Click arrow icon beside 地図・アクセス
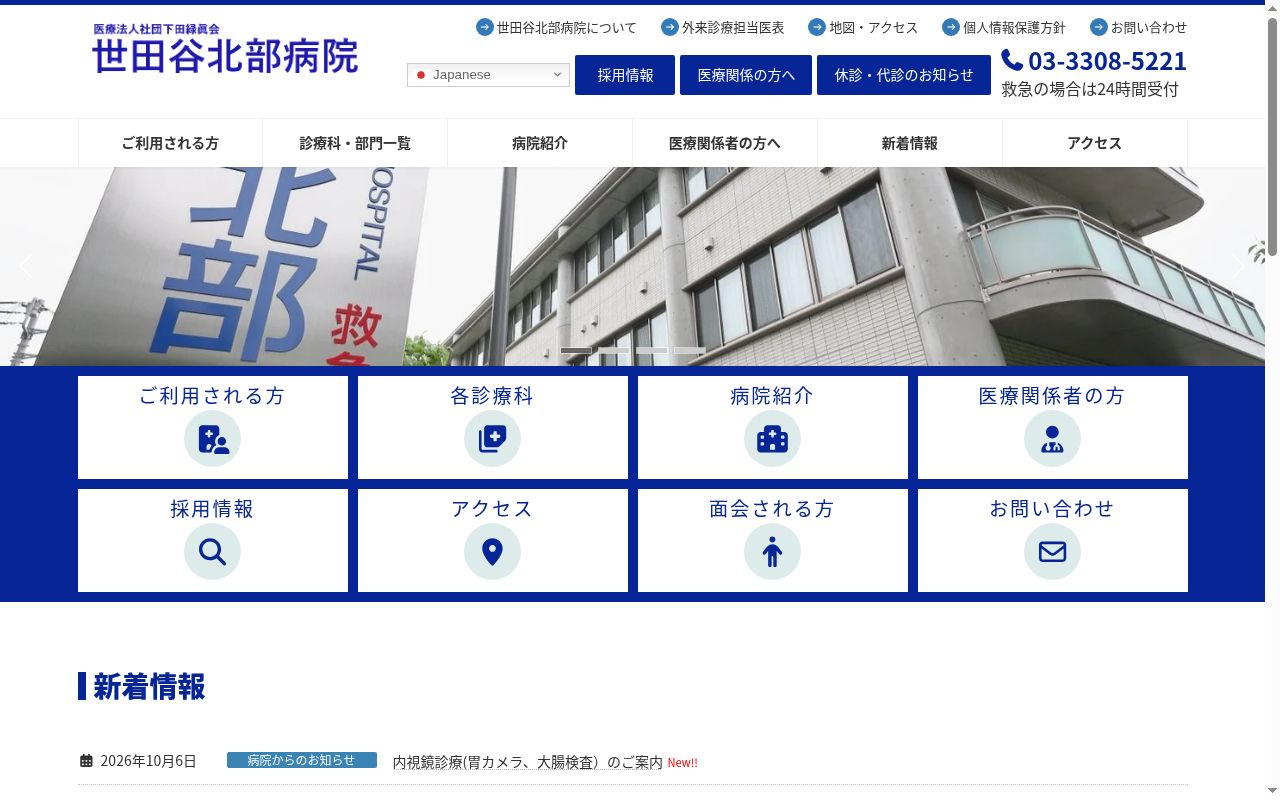 click(817, 27)
